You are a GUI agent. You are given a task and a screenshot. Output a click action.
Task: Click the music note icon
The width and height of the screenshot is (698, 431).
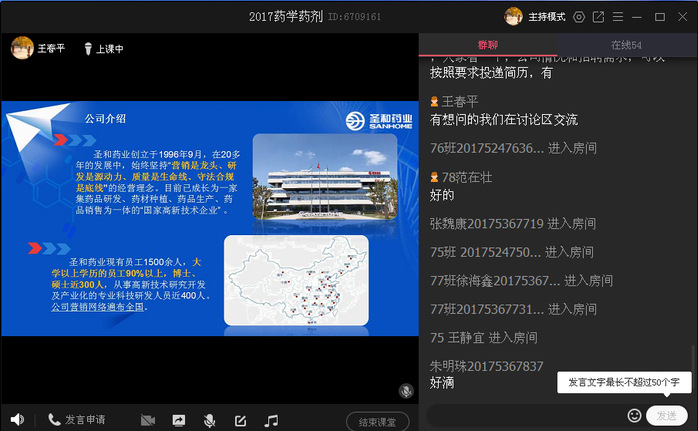pyautogui.click(x=271, y=420)
